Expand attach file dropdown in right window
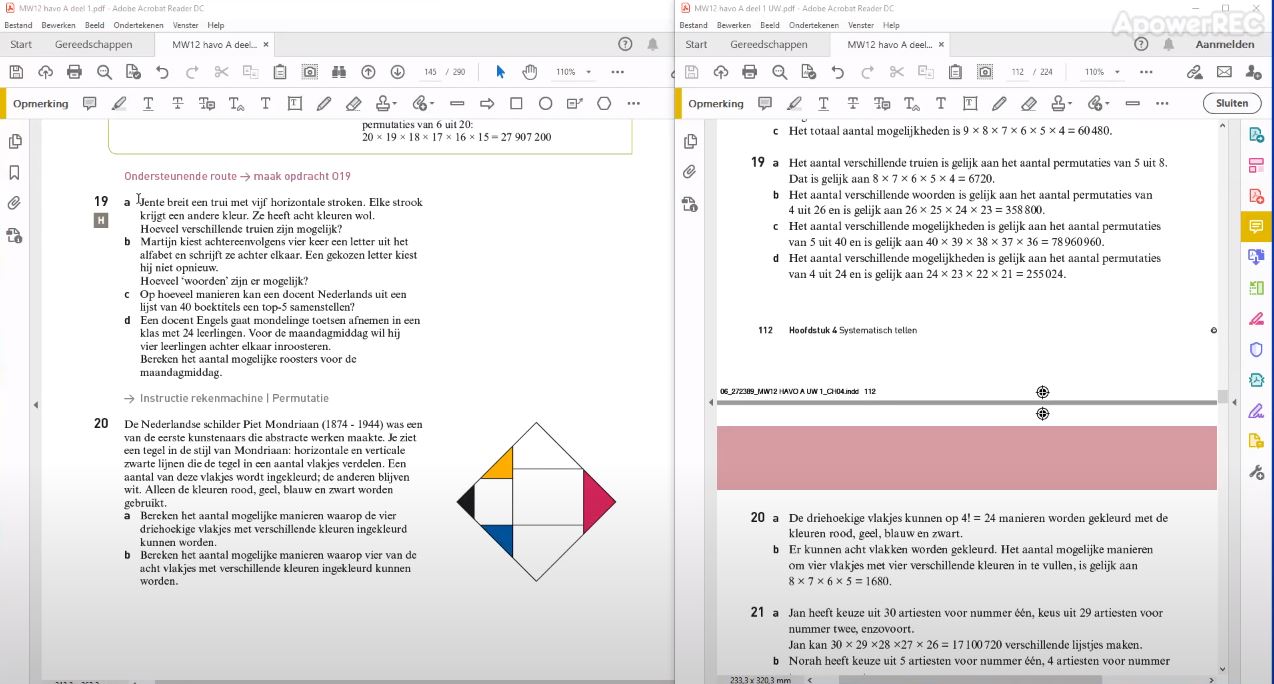Viewport: 1274px width, 684px height. [1105, 103]
